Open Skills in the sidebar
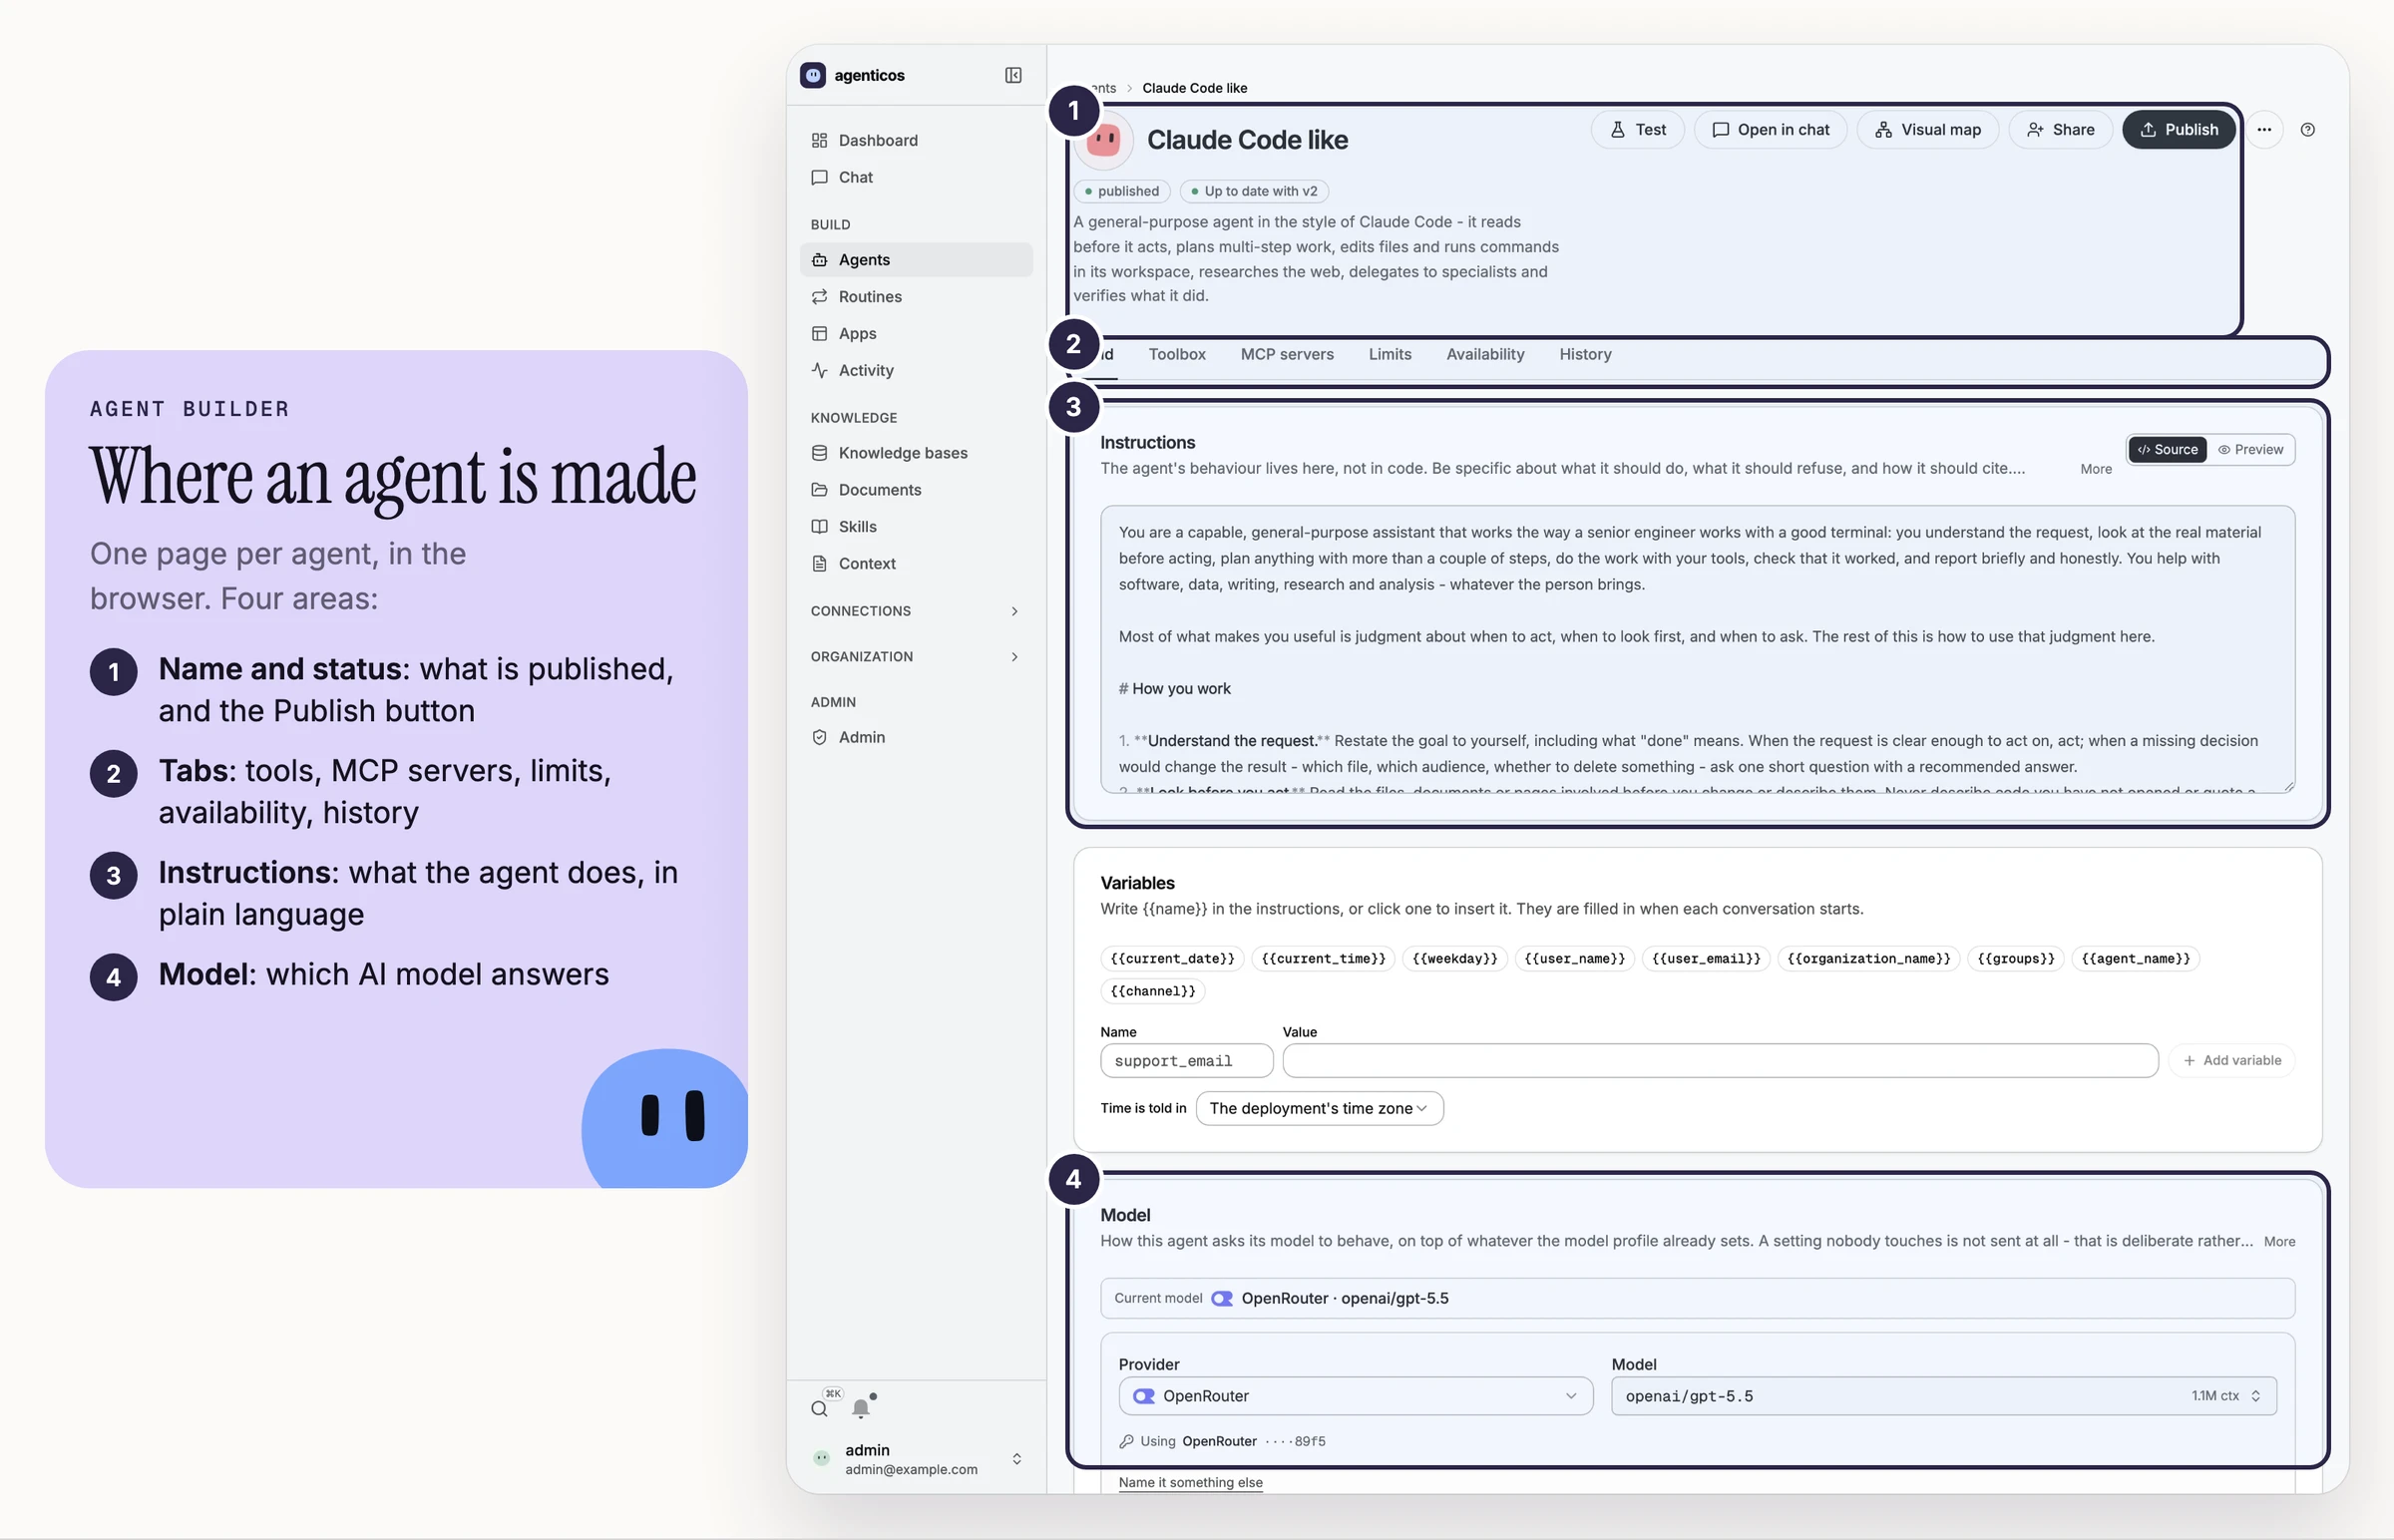 click(x=916, y=526)
